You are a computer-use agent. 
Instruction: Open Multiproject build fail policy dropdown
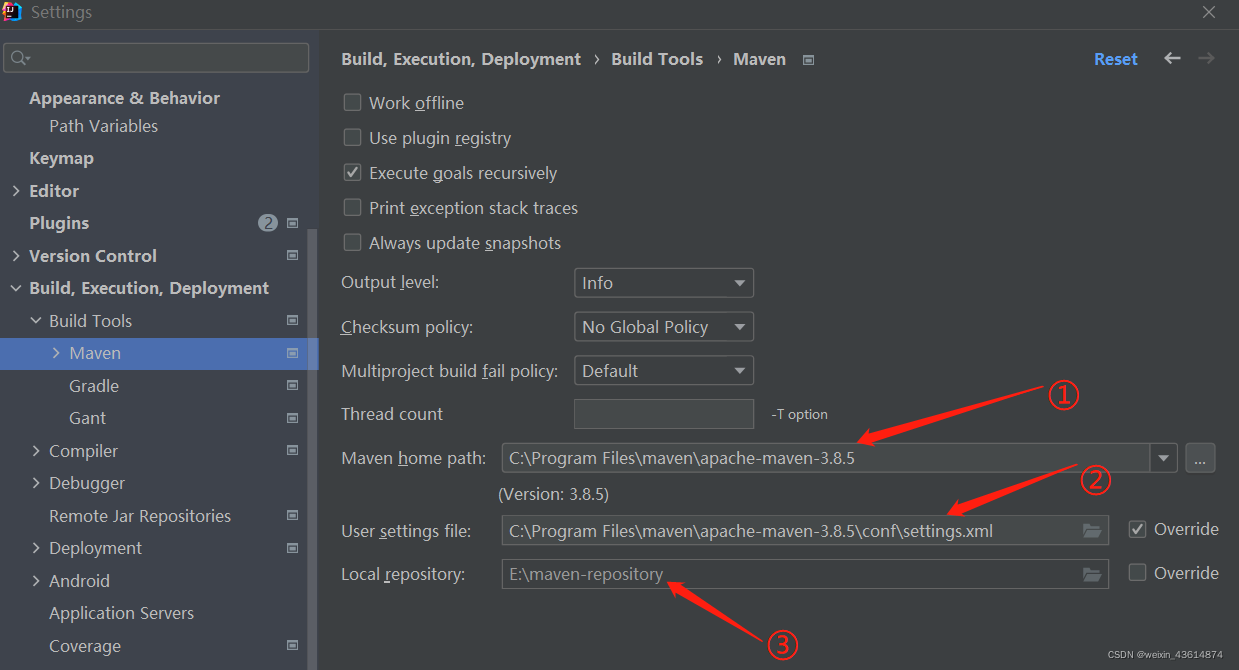tap(664, 371)
